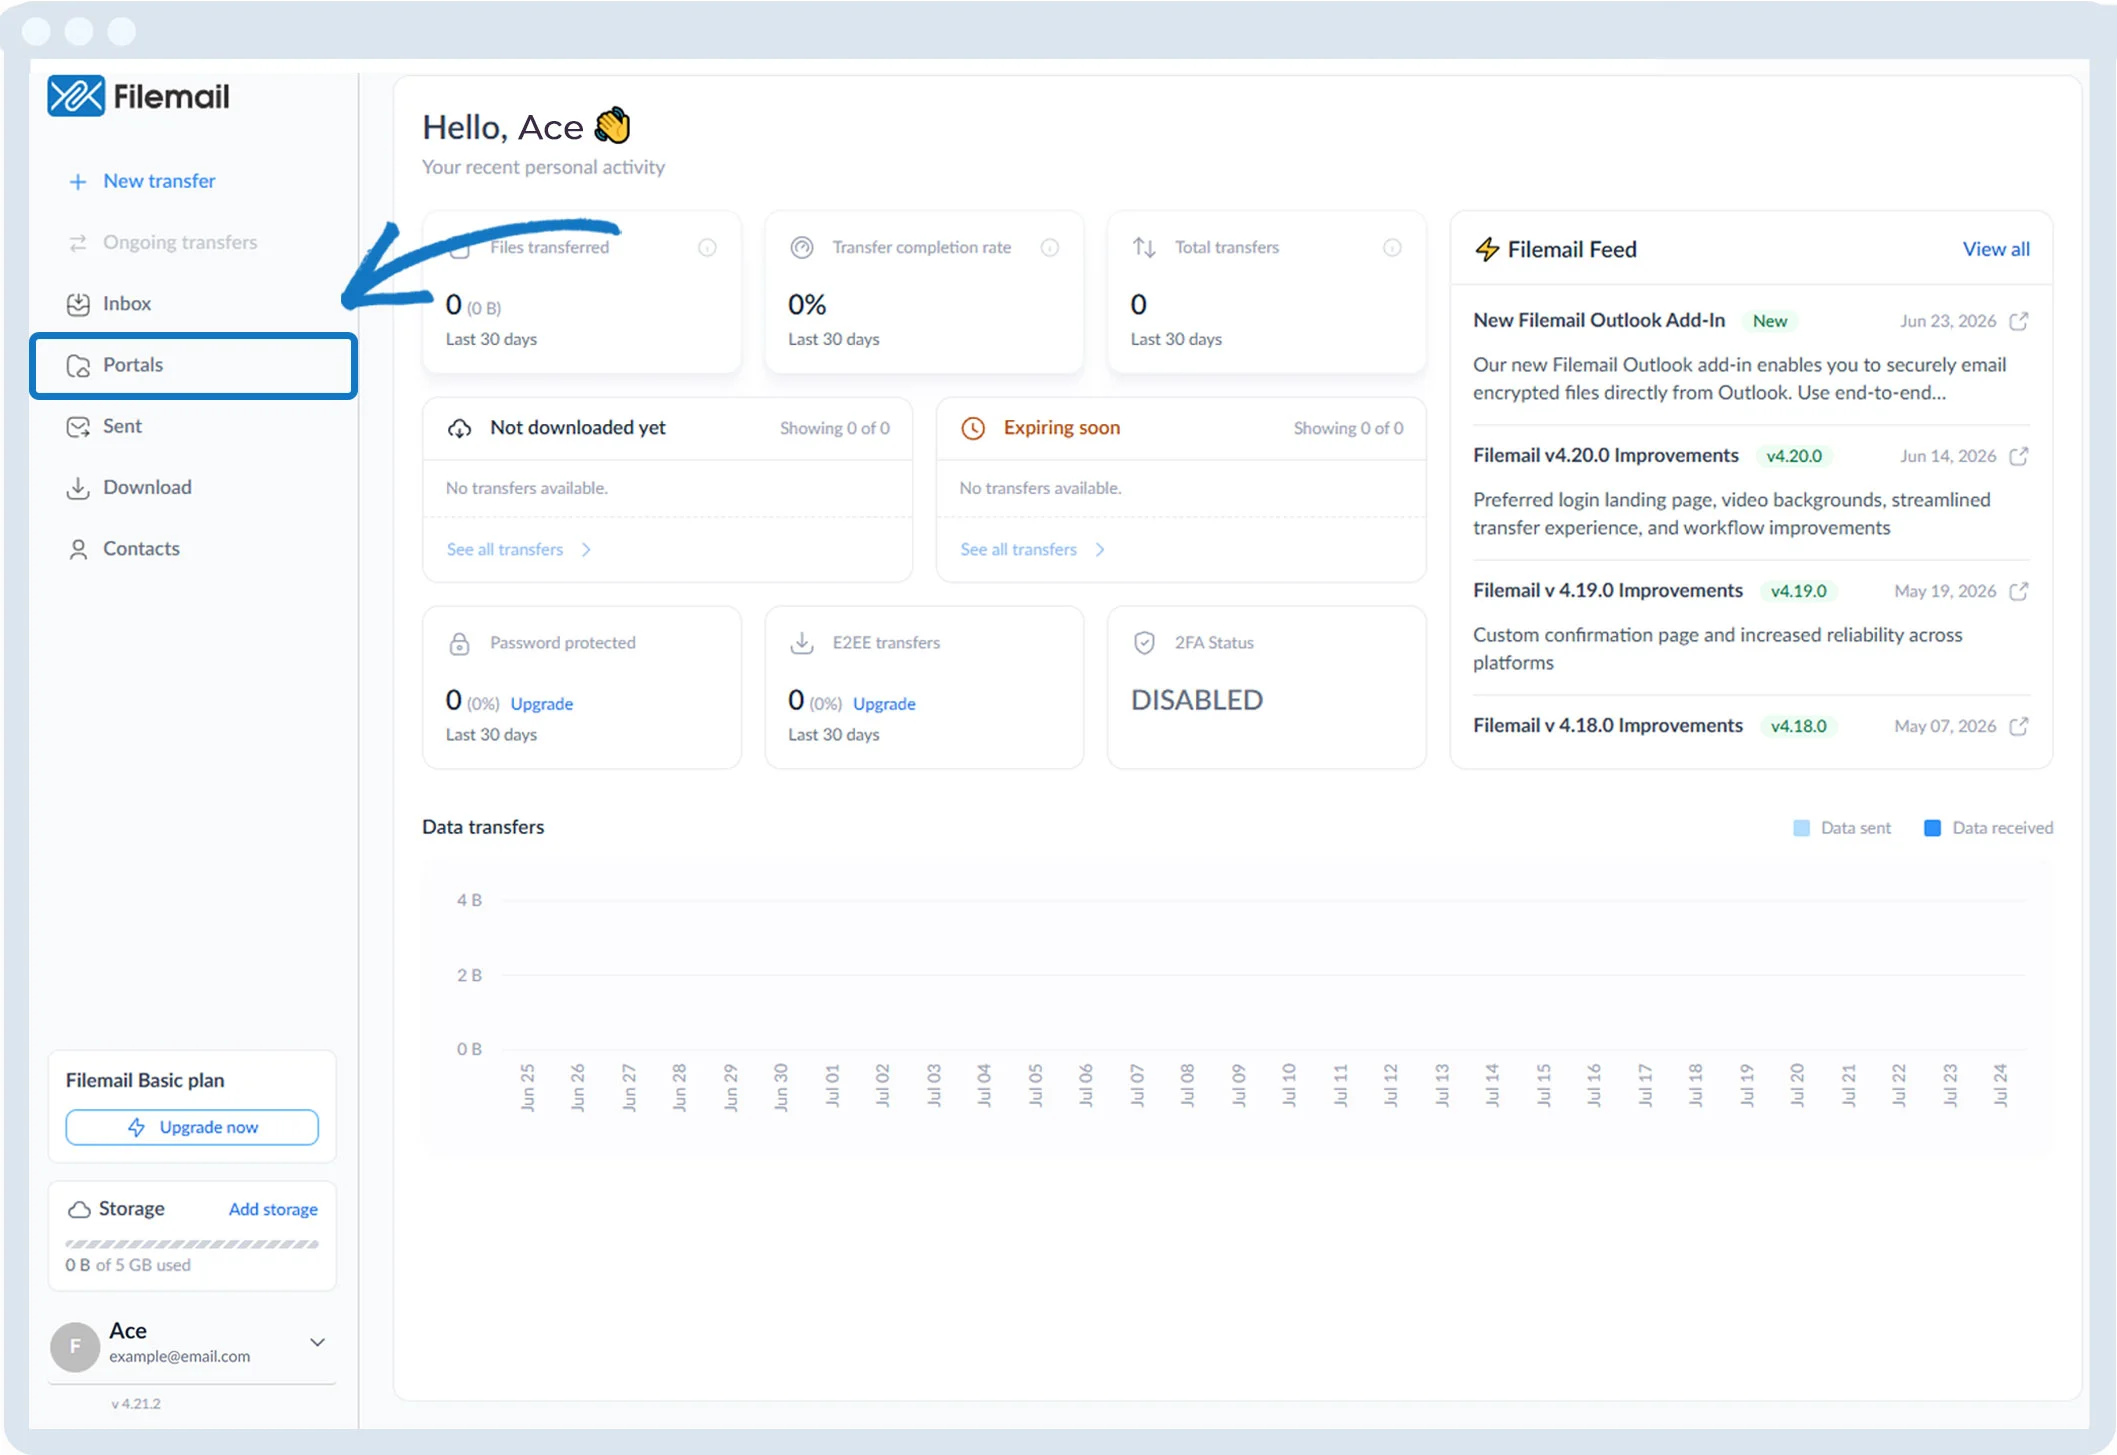Expand the Ace account menu chevron
The height and width of the screenshot is (1455, 2117).
318,1342
